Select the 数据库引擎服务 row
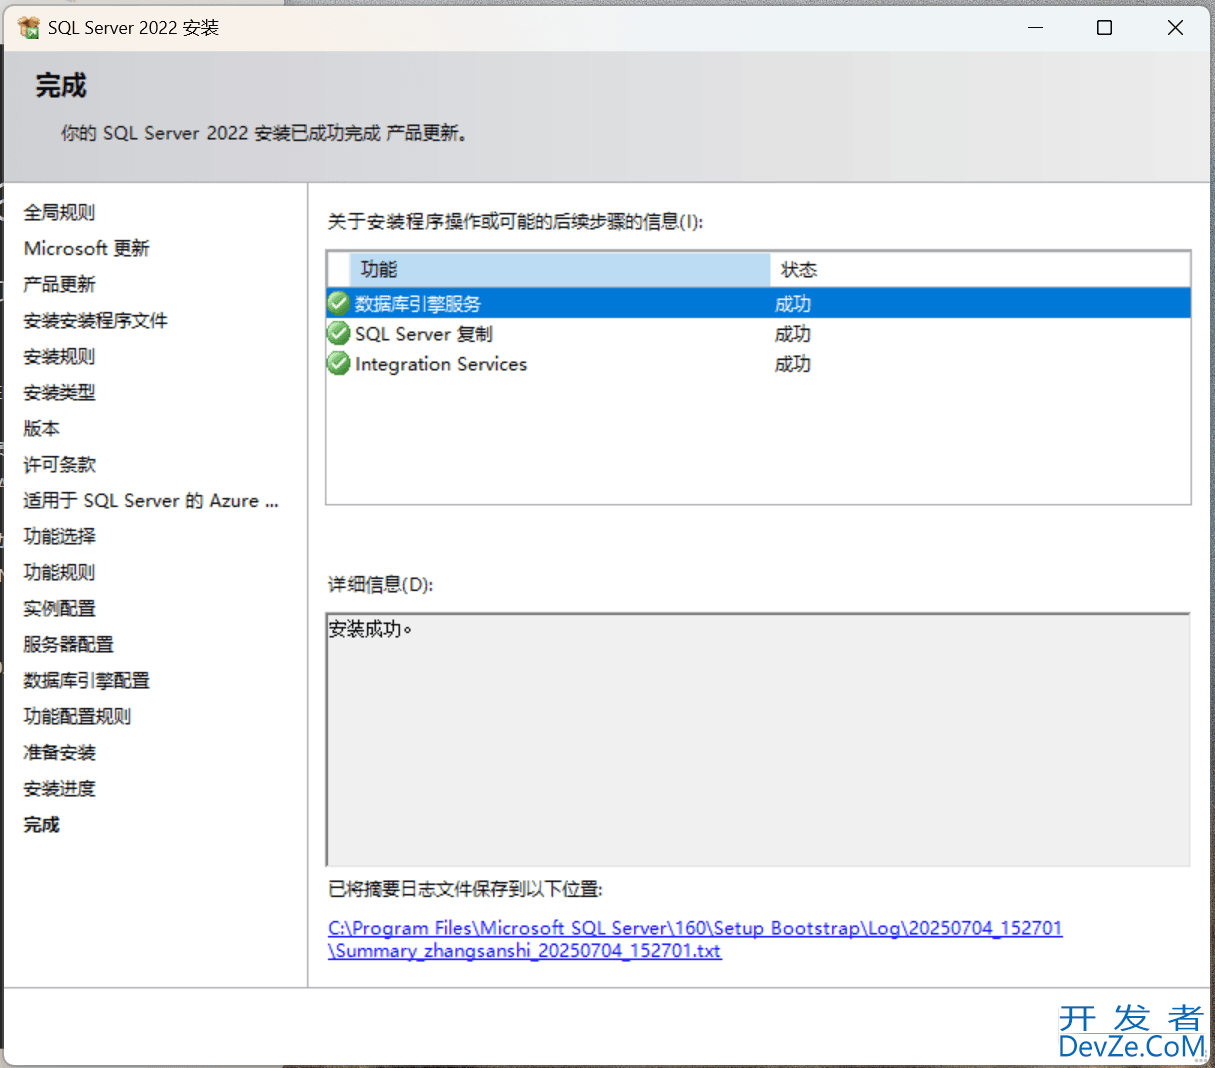 point(758,303)
